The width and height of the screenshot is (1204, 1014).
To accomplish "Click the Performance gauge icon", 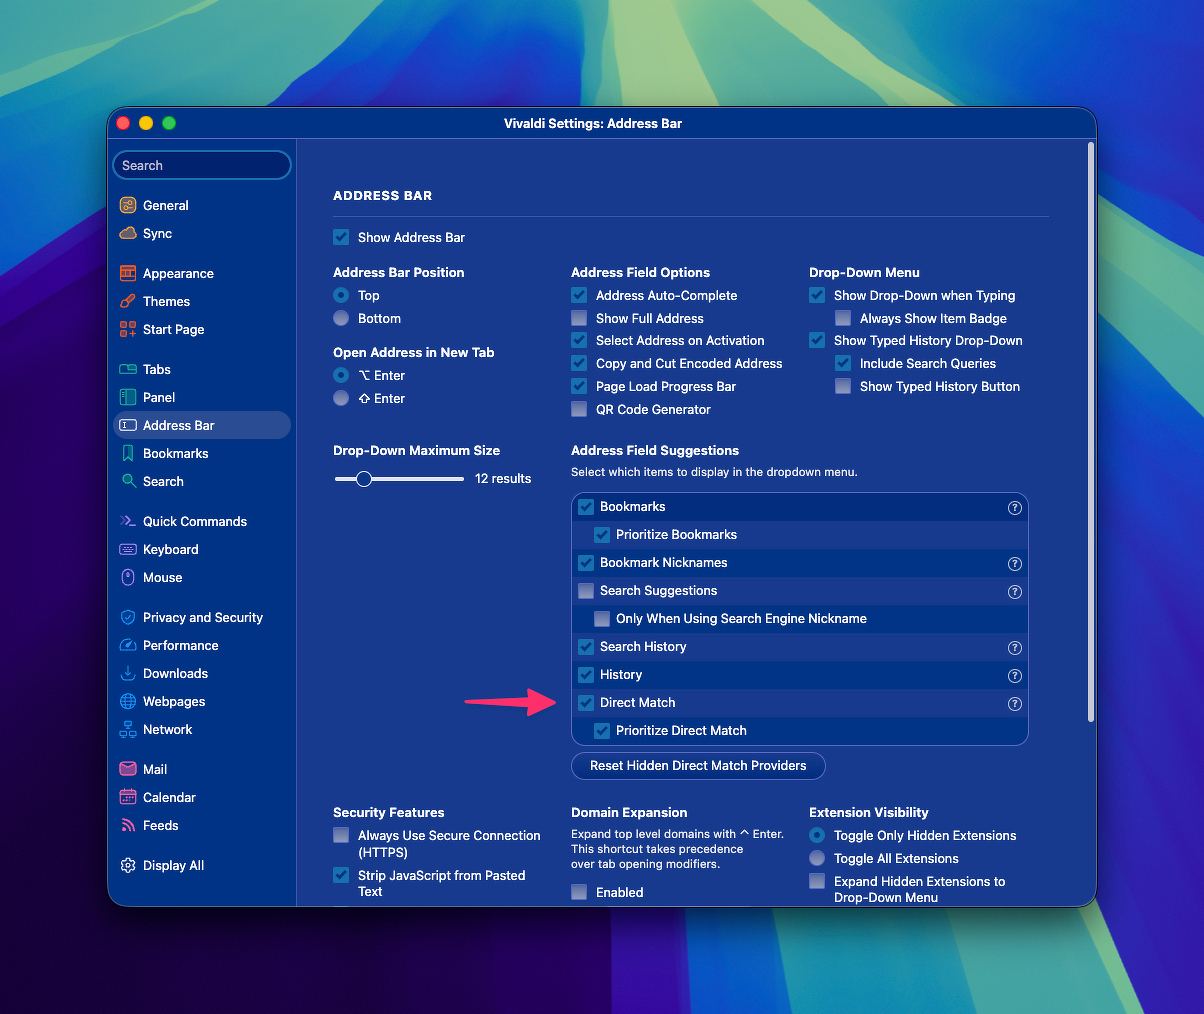I will (x=128, y=645).
